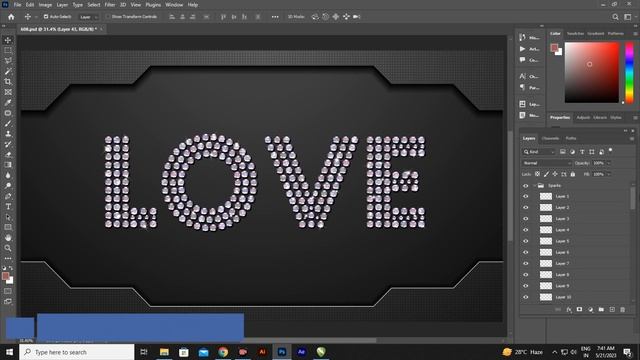Click the three-dots more options button
The height and width of the screenshot is (360, 640).
[275, 17]
